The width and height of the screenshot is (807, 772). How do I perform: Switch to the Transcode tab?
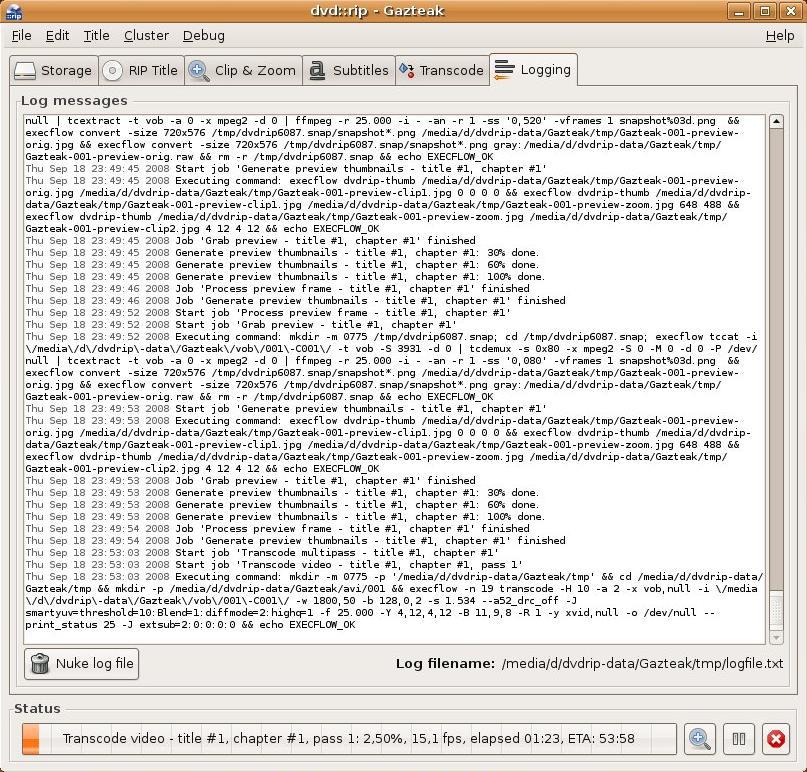(442, 71)
